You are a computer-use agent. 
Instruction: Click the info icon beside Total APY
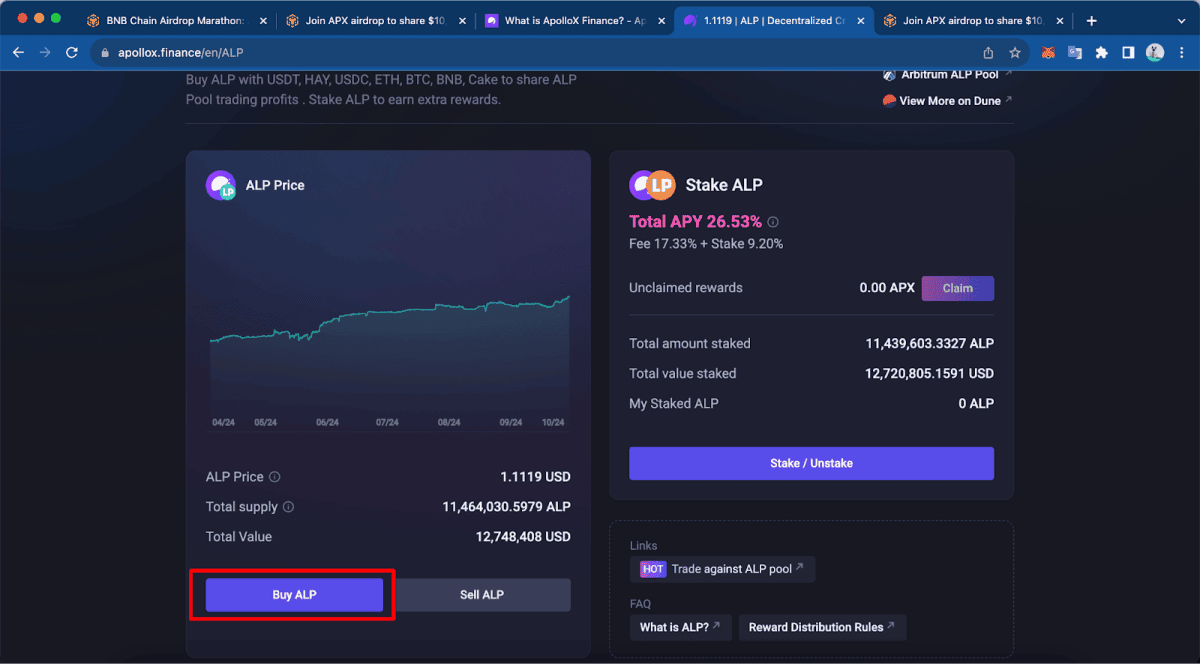(773, 222)
